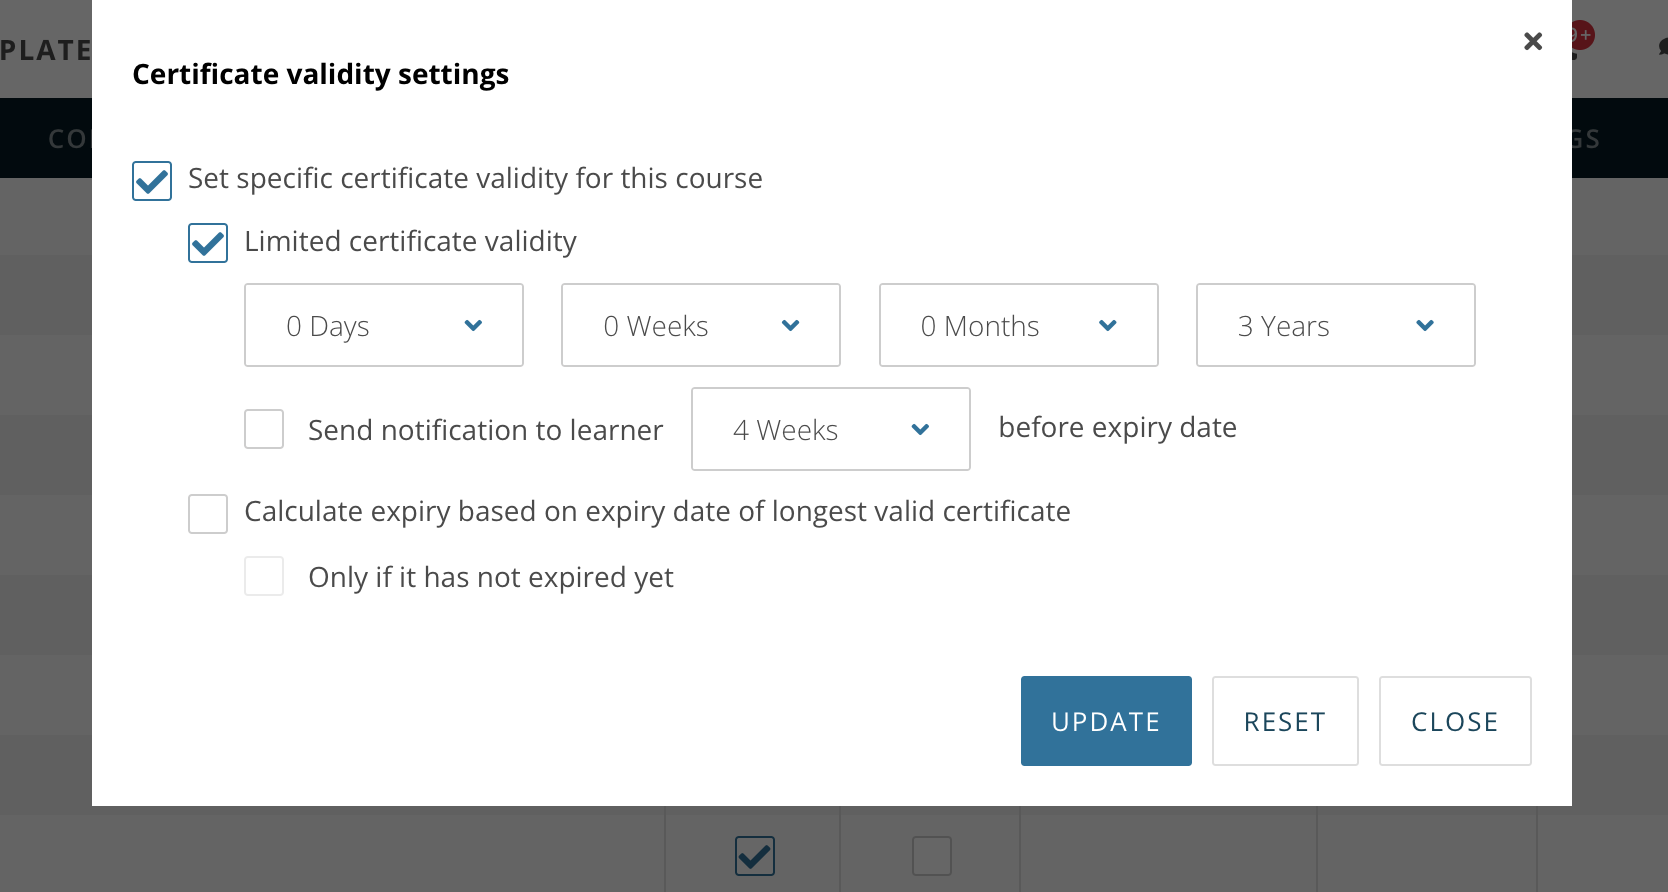Toggle Limited certificate validity checkbox
The image size is (1668, 892).
pyautogui.click(x=208, y=243)
